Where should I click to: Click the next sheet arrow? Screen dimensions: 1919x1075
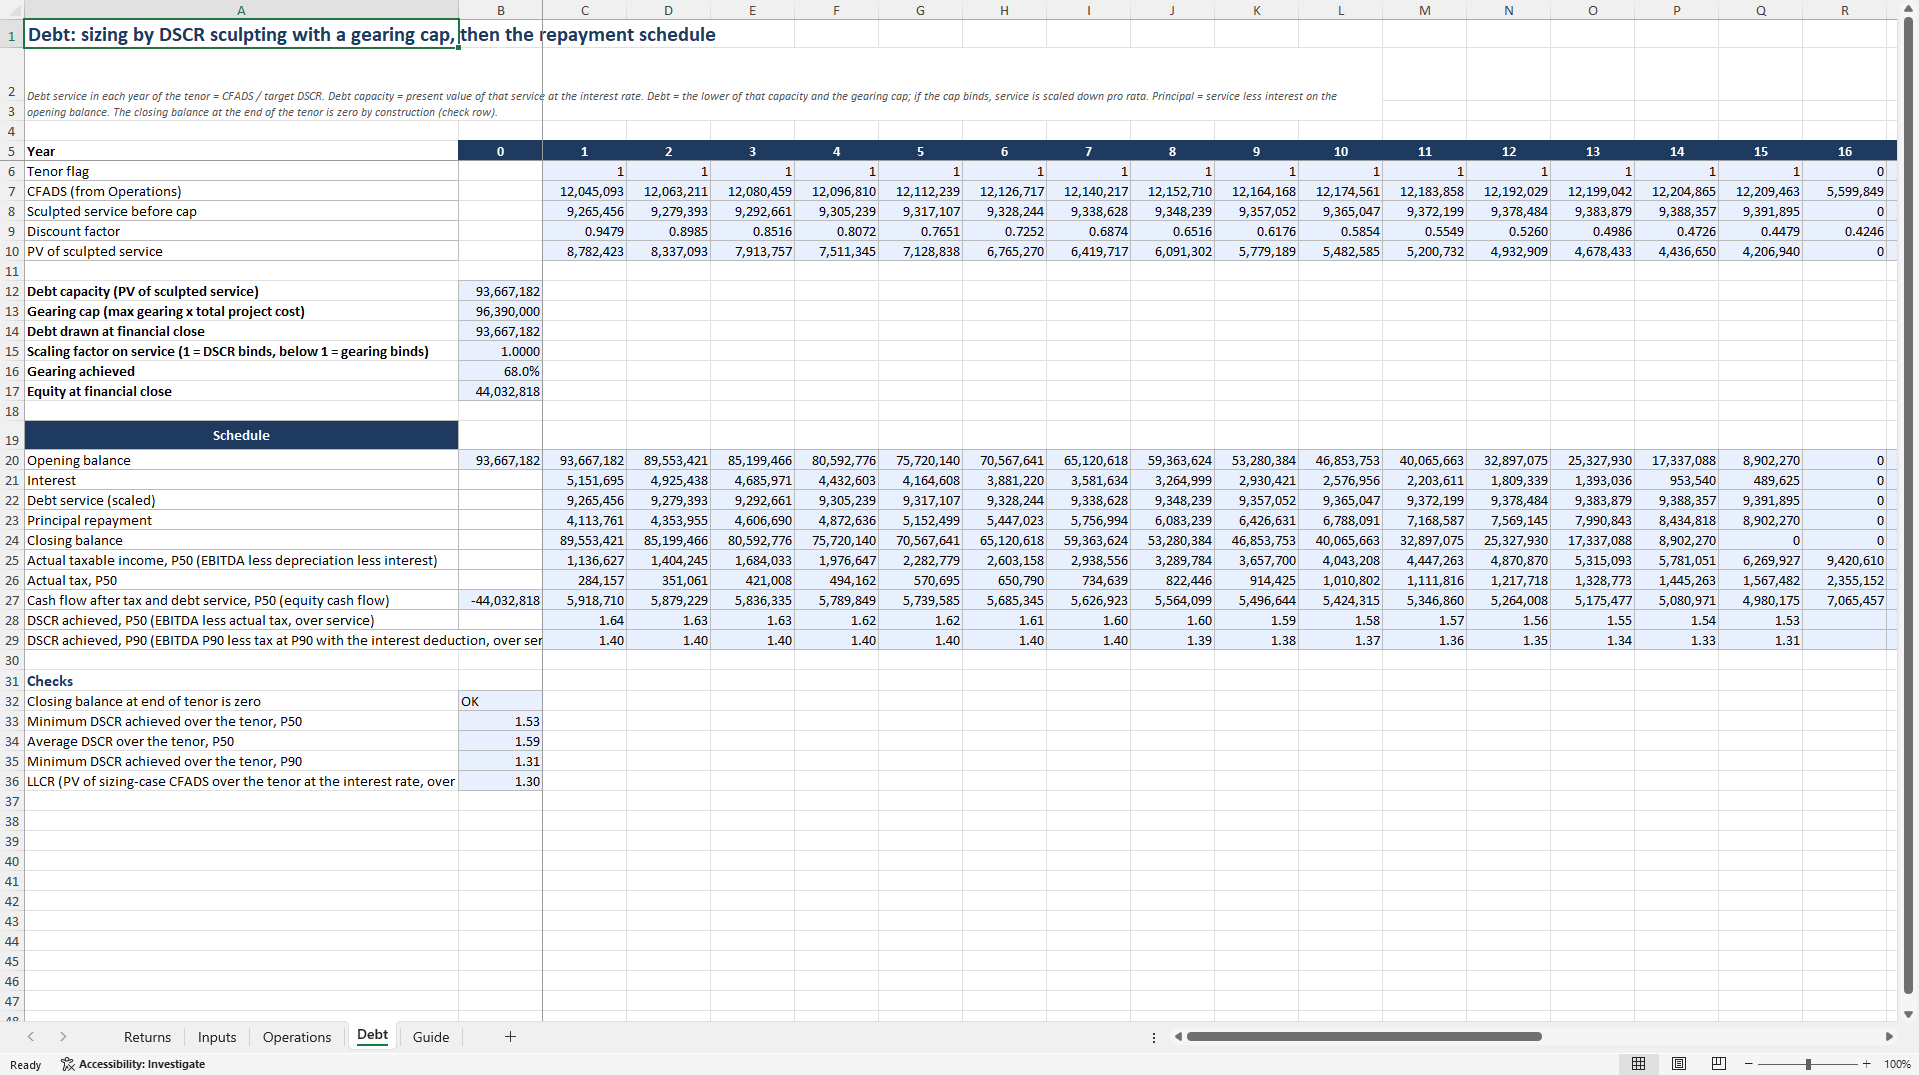coord(63,1037)
